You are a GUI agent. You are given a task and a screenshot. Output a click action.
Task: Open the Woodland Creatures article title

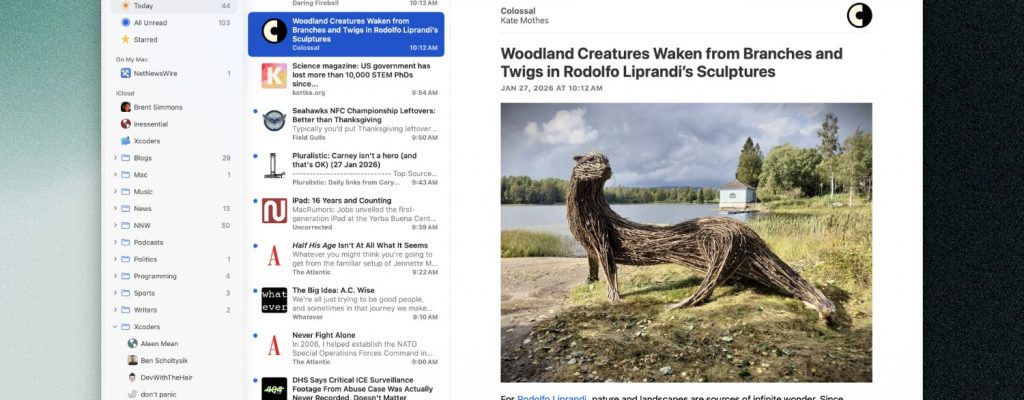tap(671, 62)
